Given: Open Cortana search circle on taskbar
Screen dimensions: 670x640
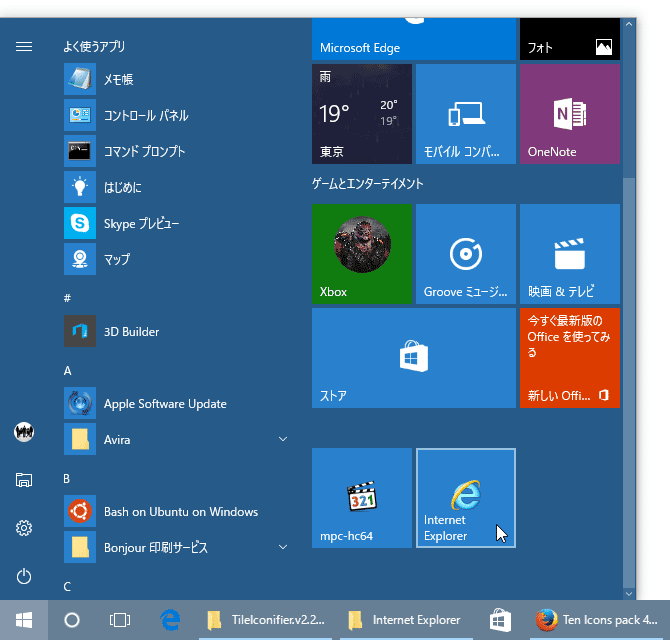Looking at the screenshot, I should click(72, 620).
